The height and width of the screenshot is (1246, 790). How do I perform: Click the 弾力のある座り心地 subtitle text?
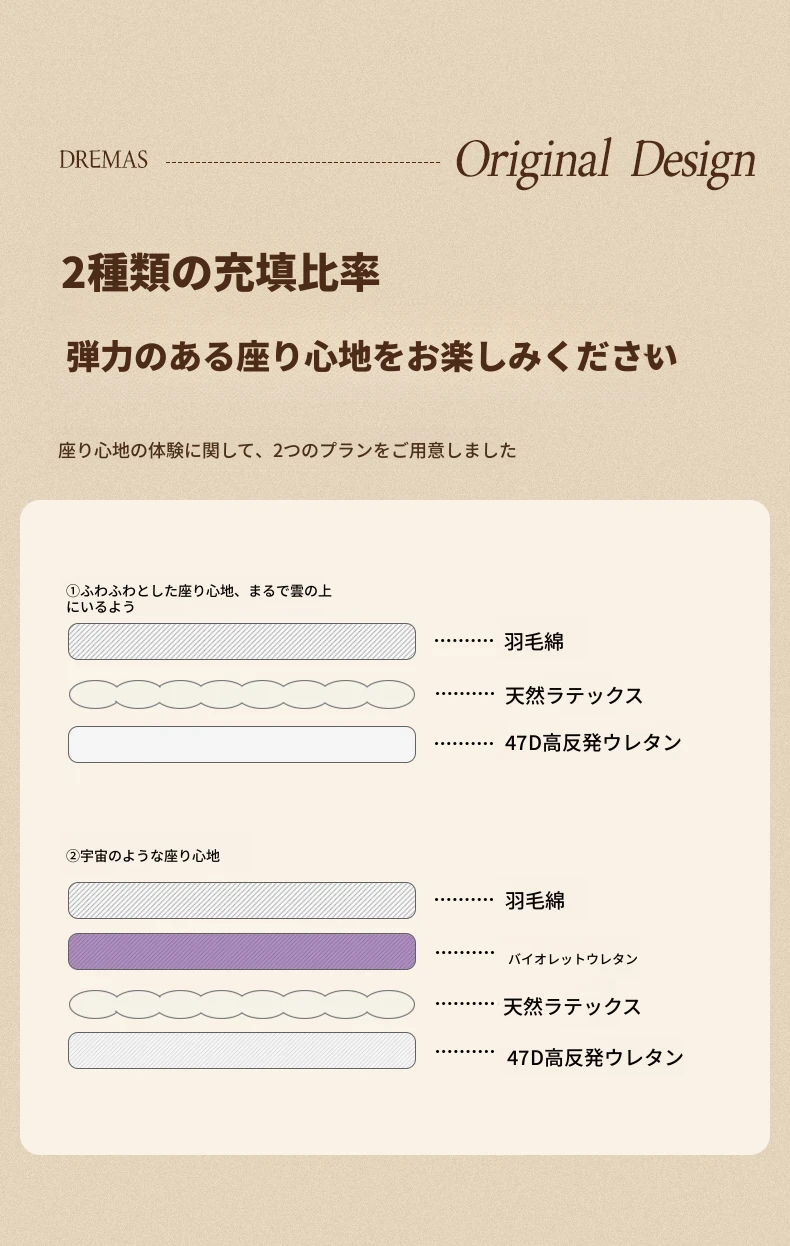coord(372,357)
